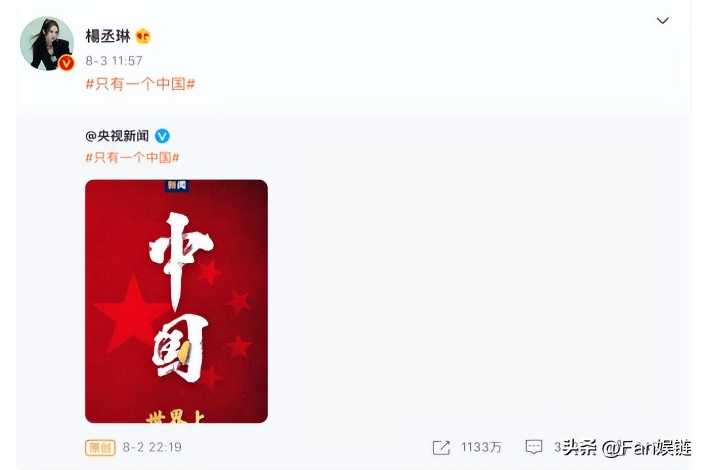The height and width of the screenshot is (470, 705).
Task: Click the membership crown icon beside 楊丞琳
Action: point(143,36)
